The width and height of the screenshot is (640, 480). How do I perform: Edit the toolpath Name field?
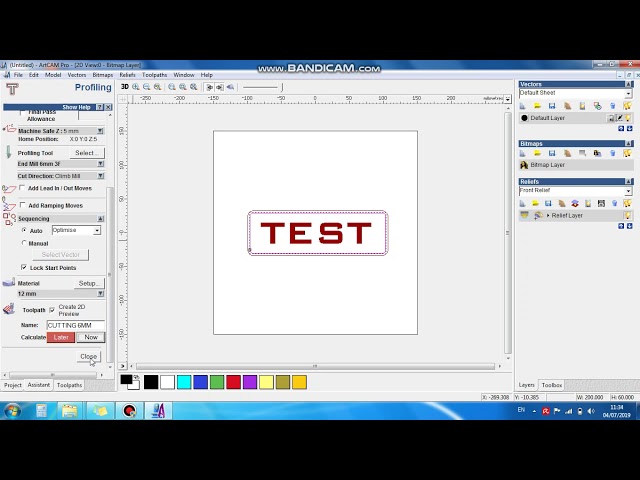[x=75, y=325]
